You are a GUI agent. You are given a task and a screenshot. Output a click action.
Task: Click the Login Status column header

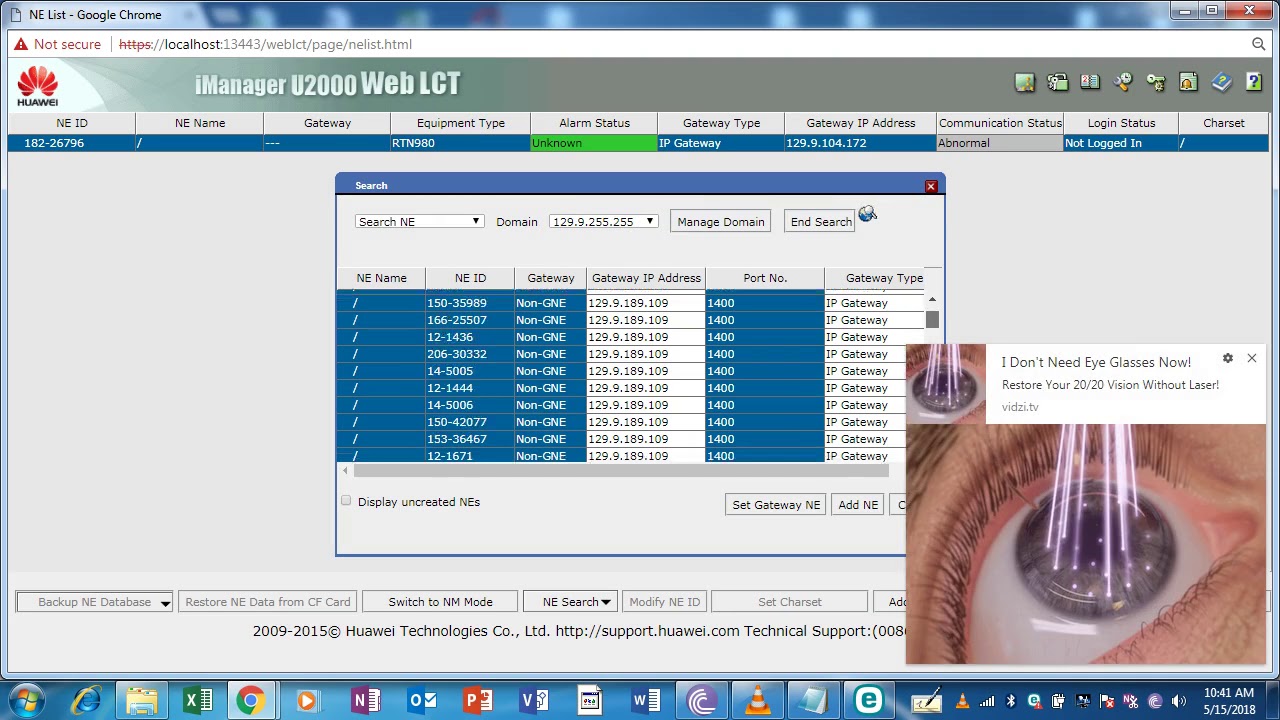coord(1122,123)
